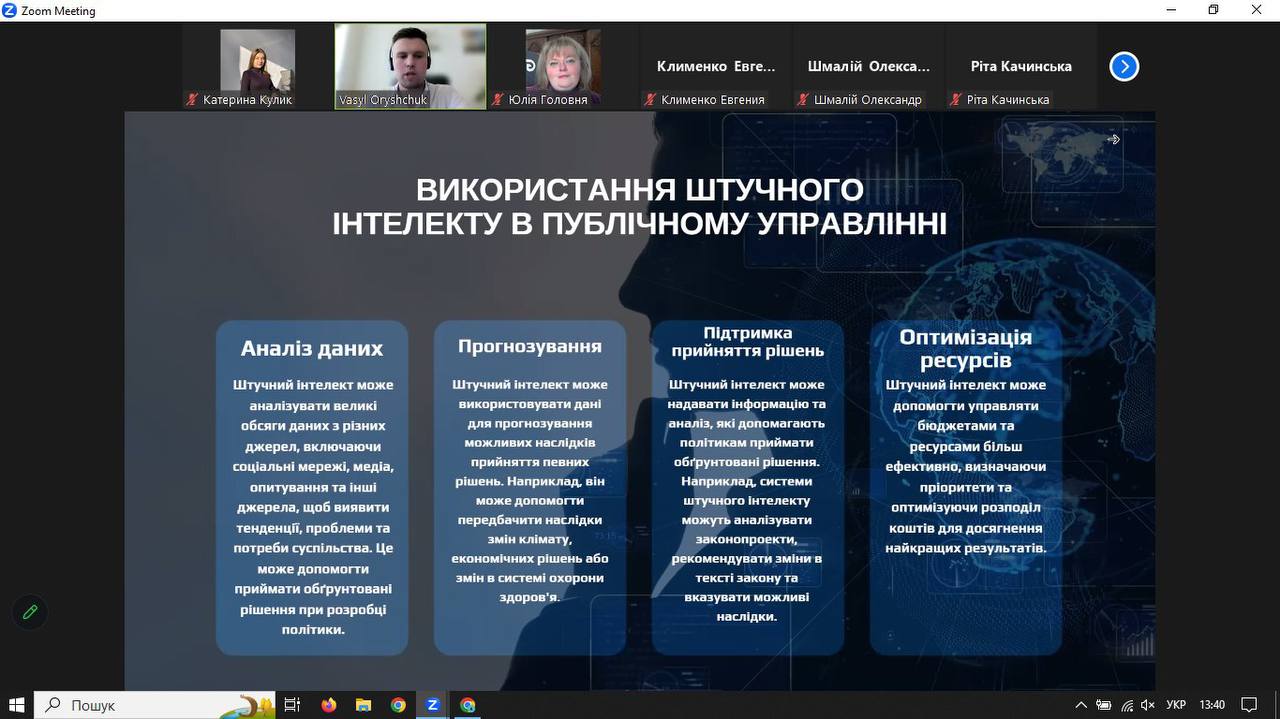Image resolution: width=1280 pixels, height=719 pixels.
Task: Click the 13:40 taskbar clock
Action: pyautogui.click(x=1211, y=705)
